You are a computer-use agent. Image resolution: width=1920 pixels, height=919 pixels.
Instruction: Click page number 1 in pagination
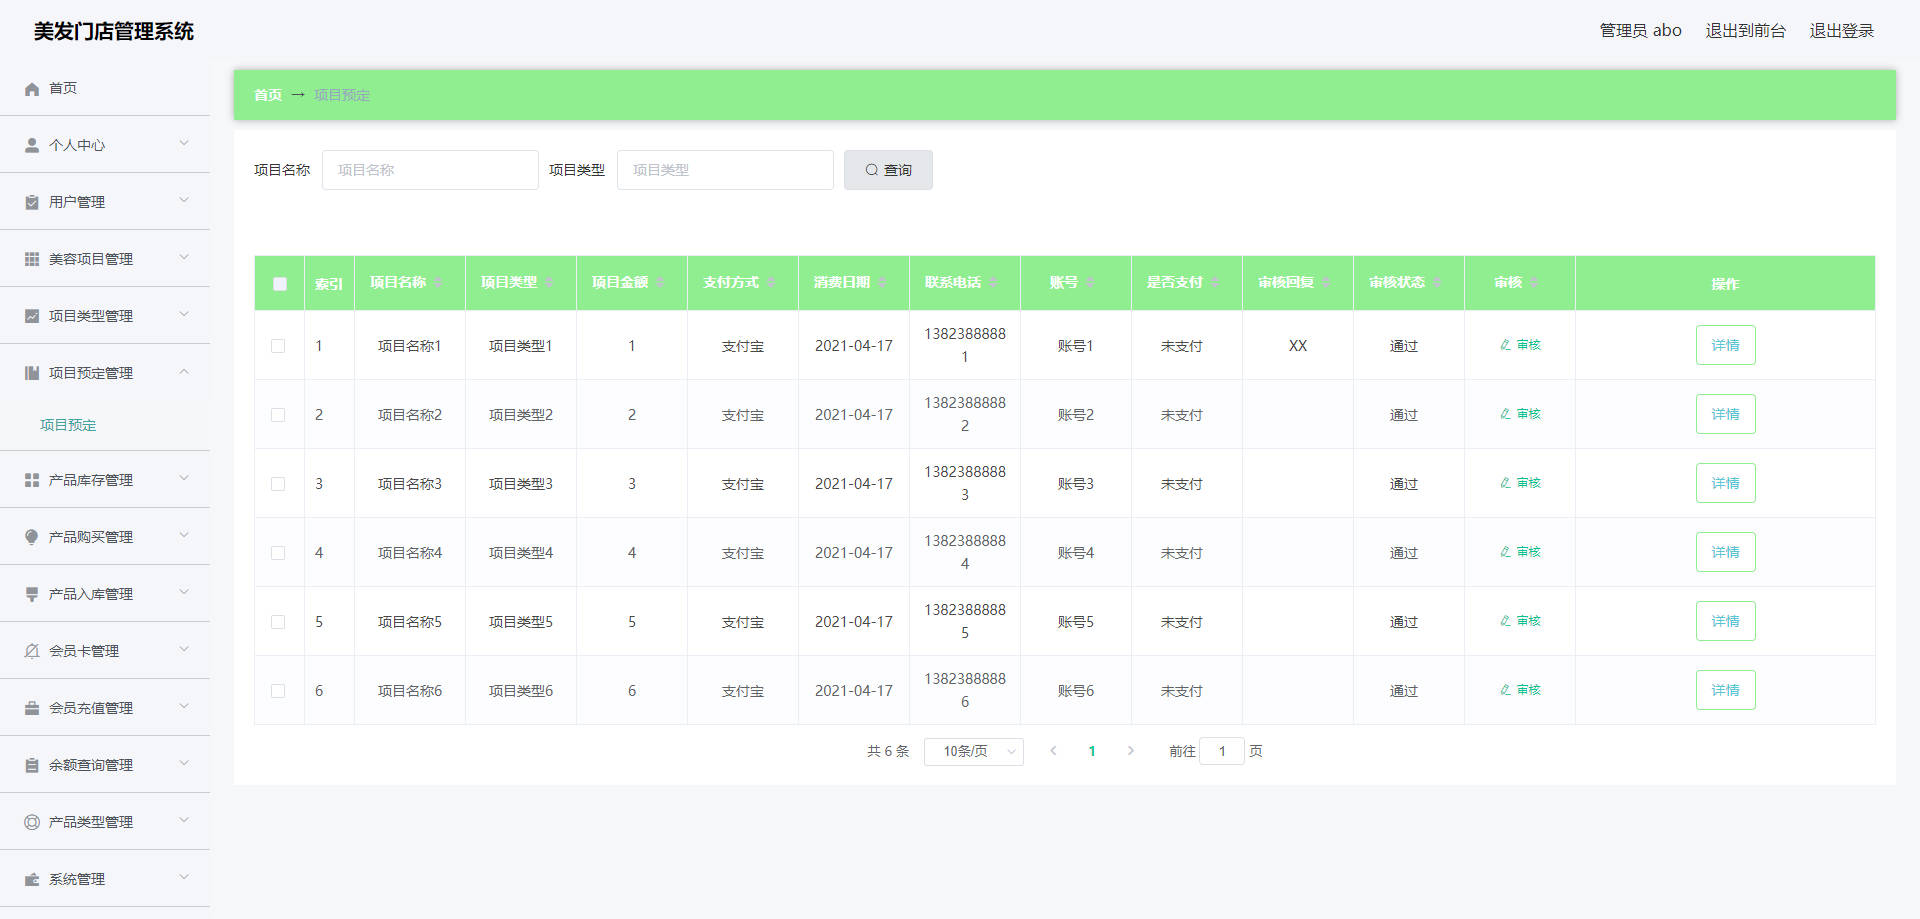pos(1092,751)
